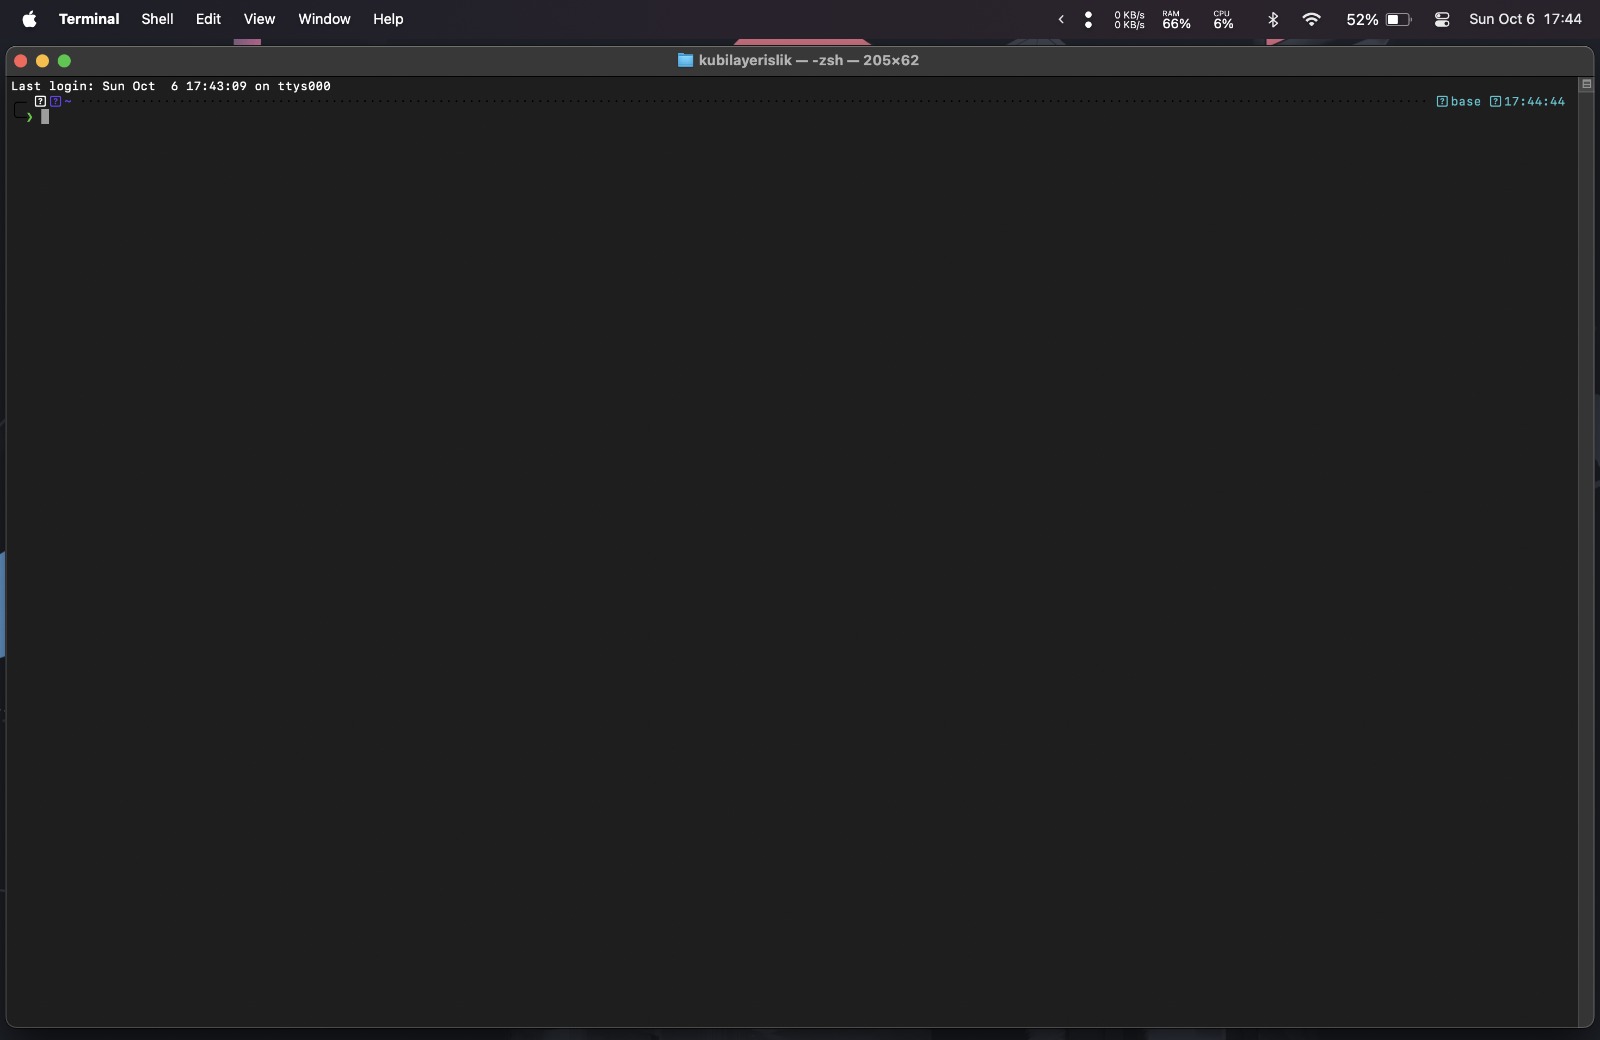Click the kubilayerislik window title text
The width and height of the screenshot is (1600, 1040).
coord(745,60)
